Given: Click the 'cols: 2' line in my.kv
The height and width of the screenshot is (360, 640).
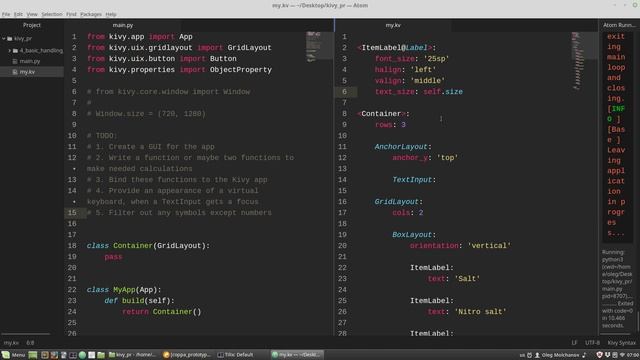Looking at the screenshot, I should [x=408, y=213].
